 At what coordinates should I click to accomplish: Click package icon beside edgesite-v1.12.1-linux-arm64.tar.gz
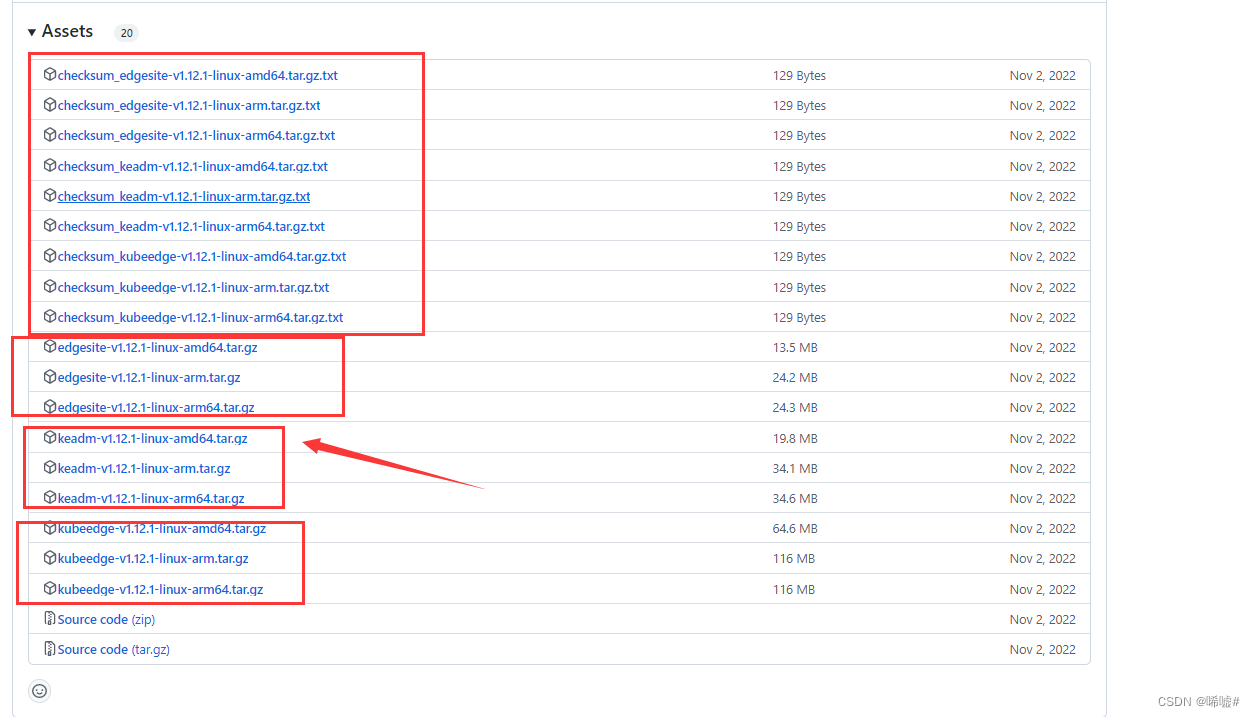tap(50, 407)
